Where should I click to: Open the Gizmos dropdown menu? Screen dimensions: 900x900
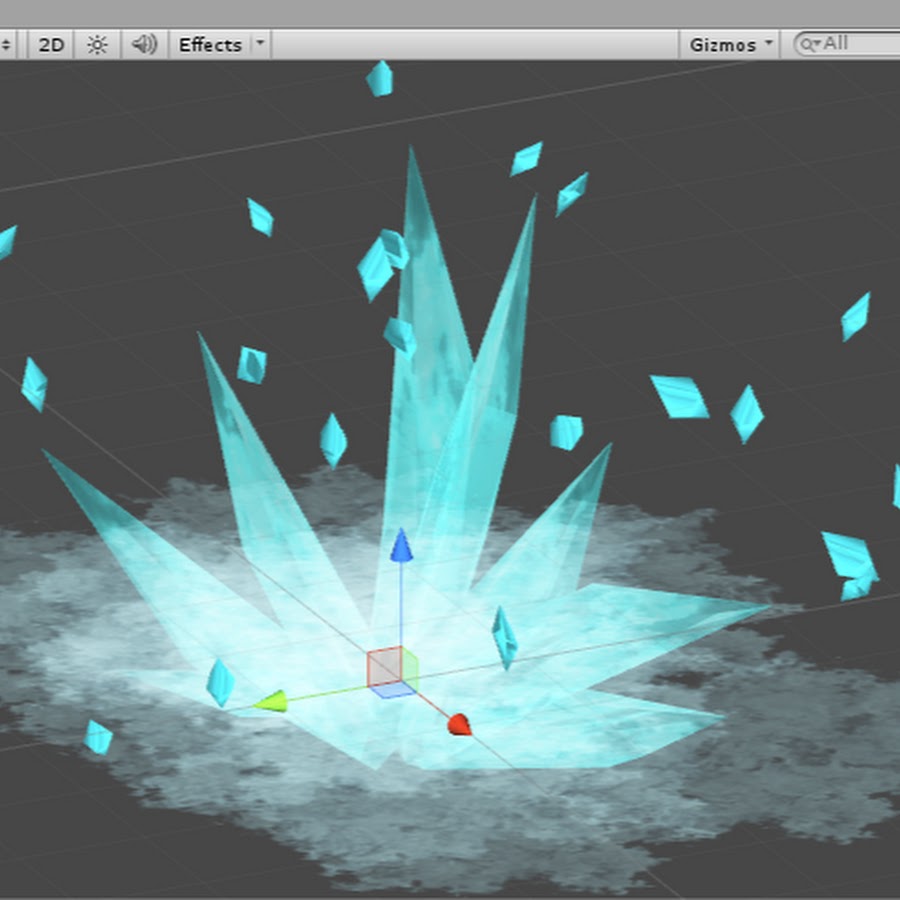coord(730,45)
